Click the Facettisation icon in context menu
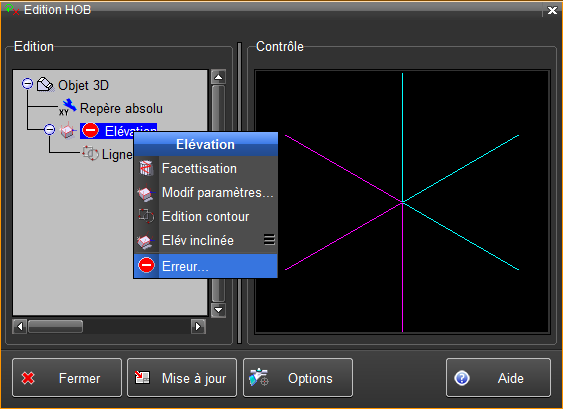The image size is (563, 409). coord(146,168)
